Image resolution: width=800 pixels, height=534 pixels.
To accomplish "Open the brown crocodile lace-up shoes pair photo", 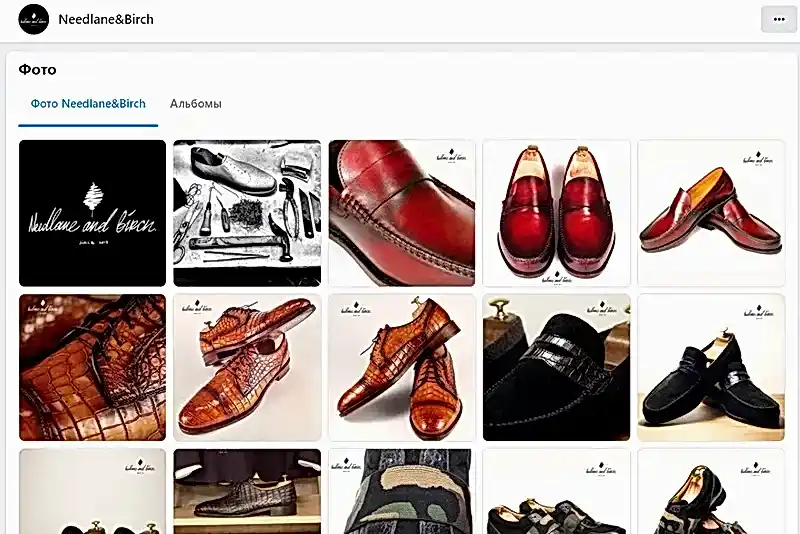I will click(402, 367).
